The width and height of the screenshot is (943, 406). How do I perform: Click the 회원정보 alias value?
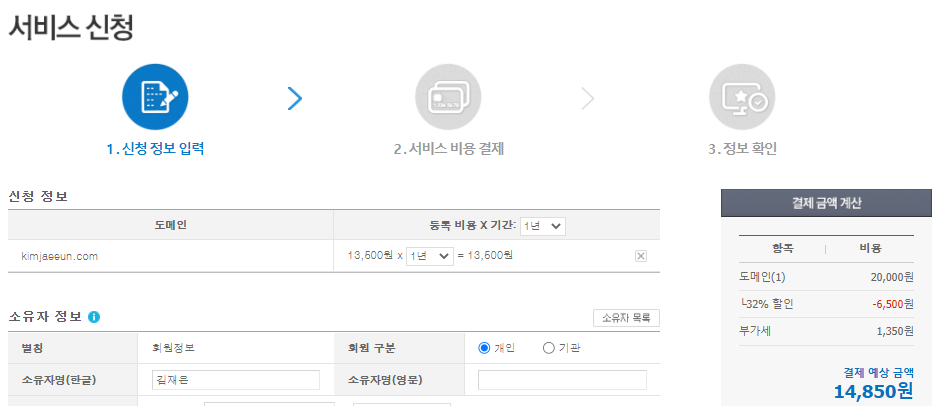click(173, 348)
